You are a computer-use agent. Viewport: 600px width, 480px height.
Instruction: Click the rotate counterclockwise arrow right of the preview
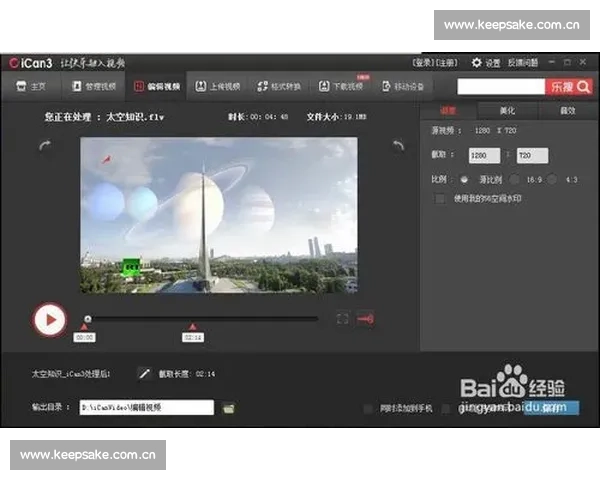click(398, 146)
